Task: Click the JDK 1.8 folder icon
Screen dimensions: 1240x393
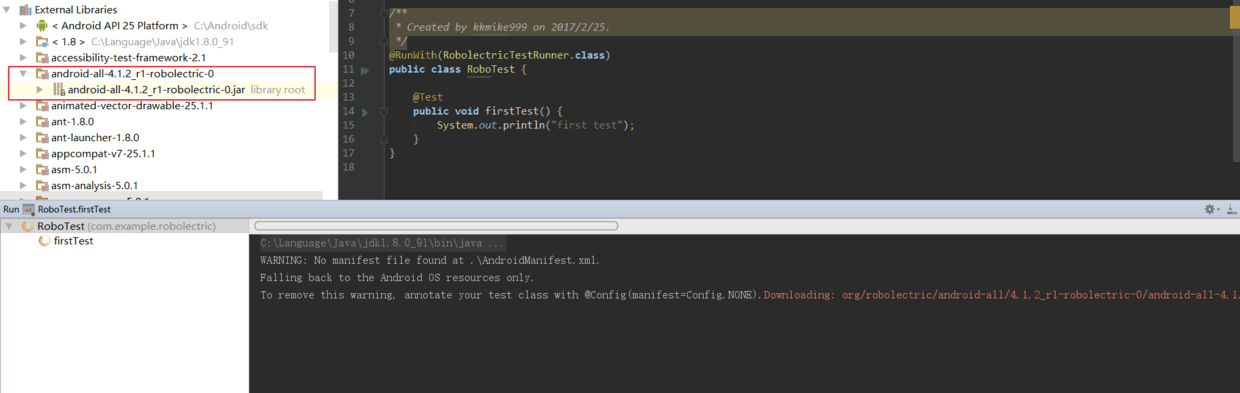Action: point(41,42)
